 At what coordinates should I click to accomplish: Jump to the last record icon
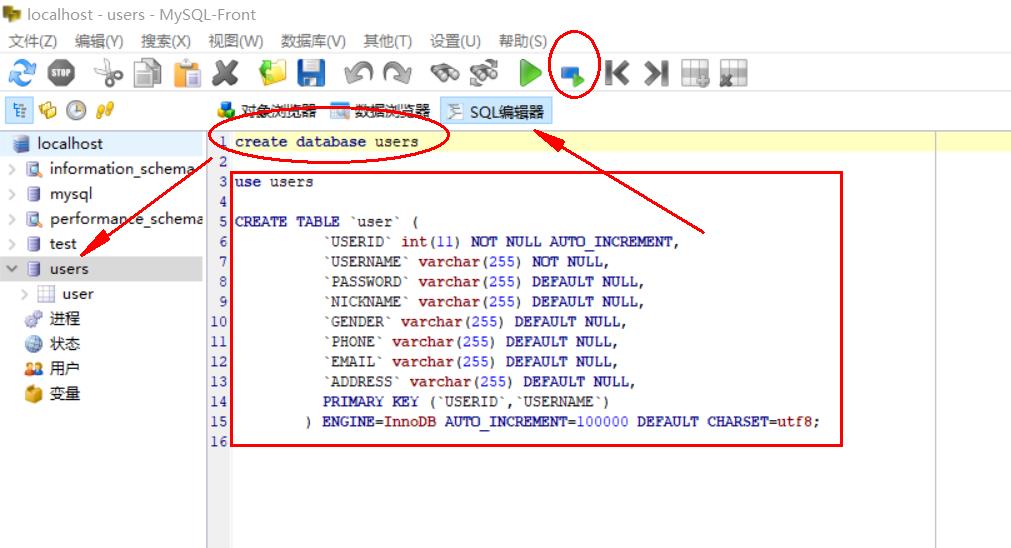pyautogui.click(x=656, y=73)
